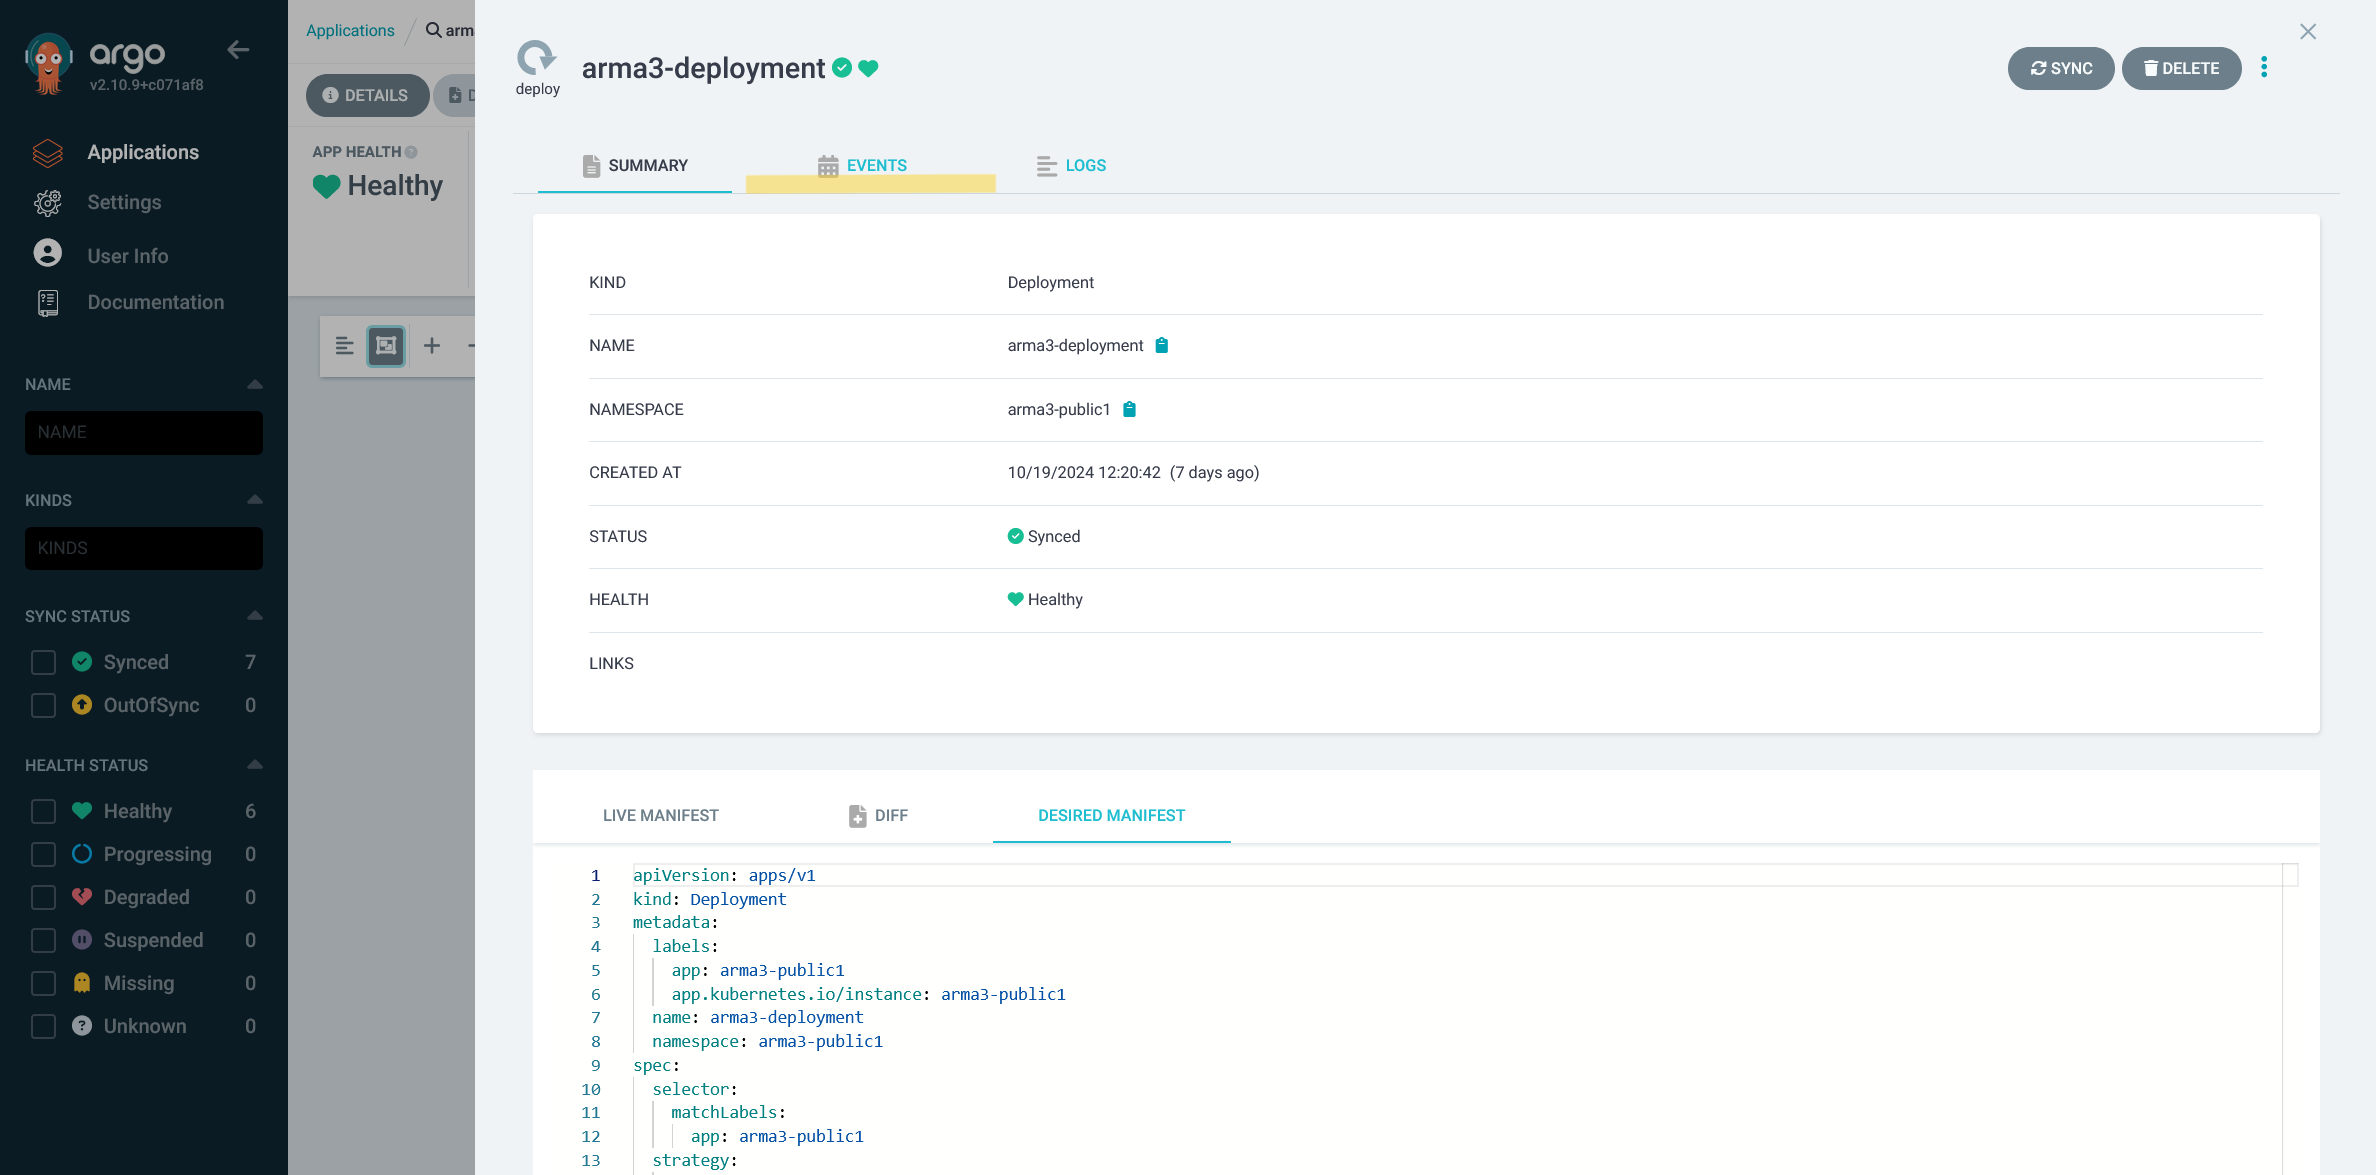Click the 'namespace: arma3-public1' manifest line
Image resolution: width=2376 pixels, height=1175 pixels.
767,1041
